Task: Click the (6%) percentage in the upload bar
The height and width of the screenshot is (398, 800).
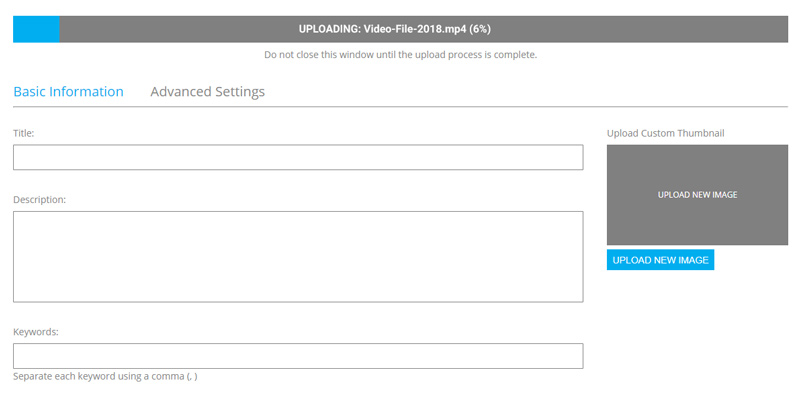Action: click(x=480, y=29)
